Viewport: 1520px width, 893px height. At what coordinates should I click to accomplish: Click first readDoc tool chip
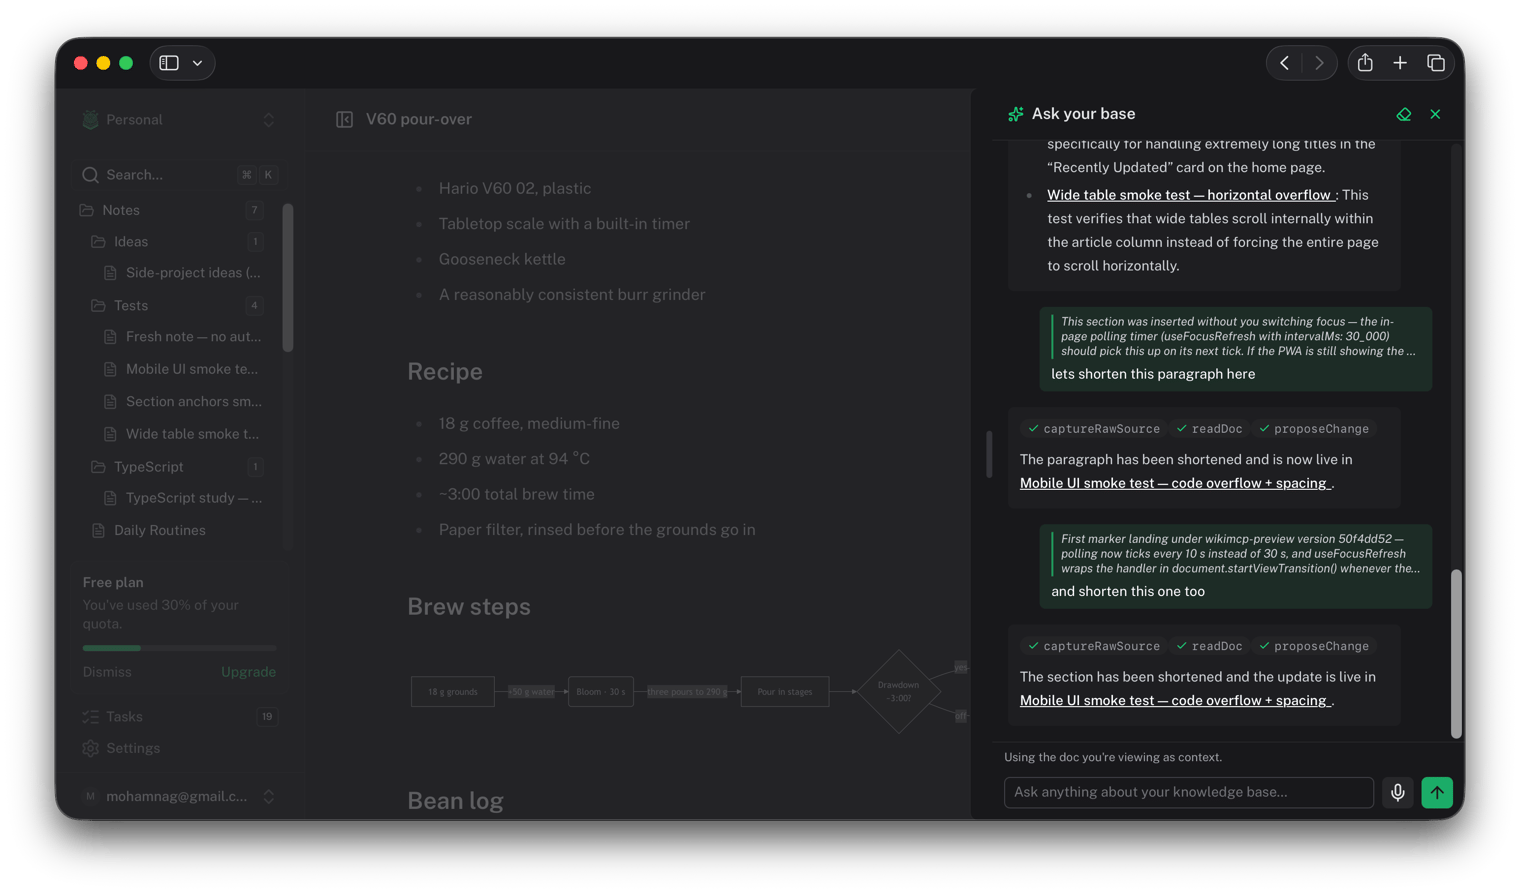coord(1209,429)
